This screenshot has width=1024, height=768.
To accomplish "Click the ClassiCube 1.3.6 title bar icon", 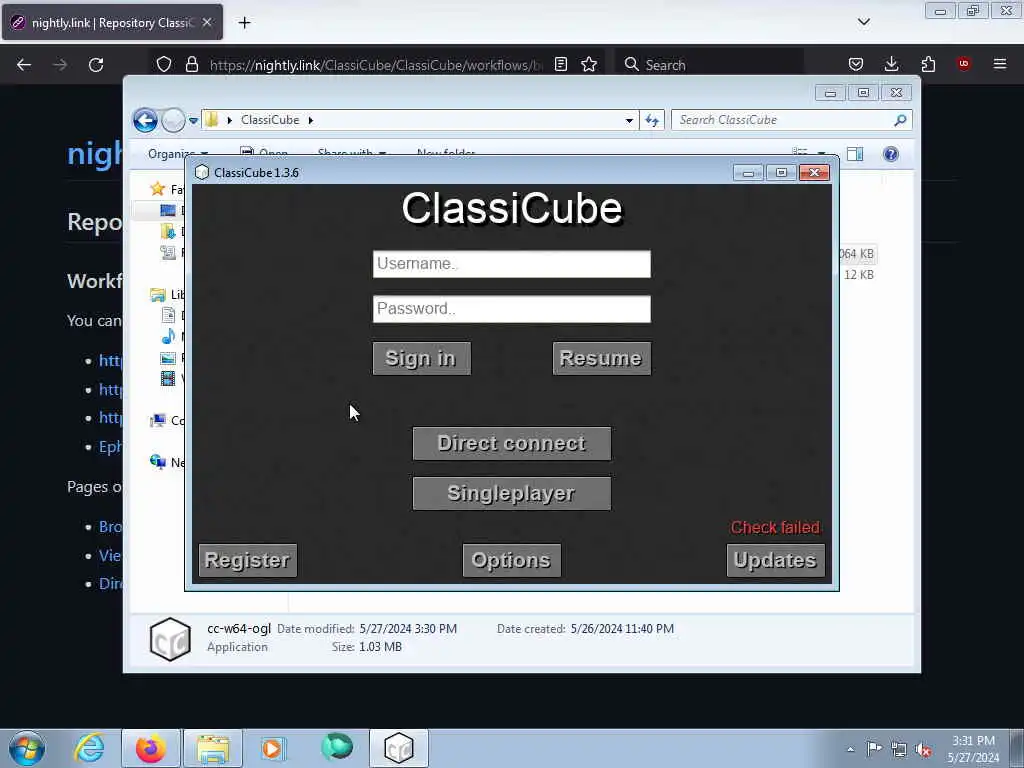I will click(202, 172).
